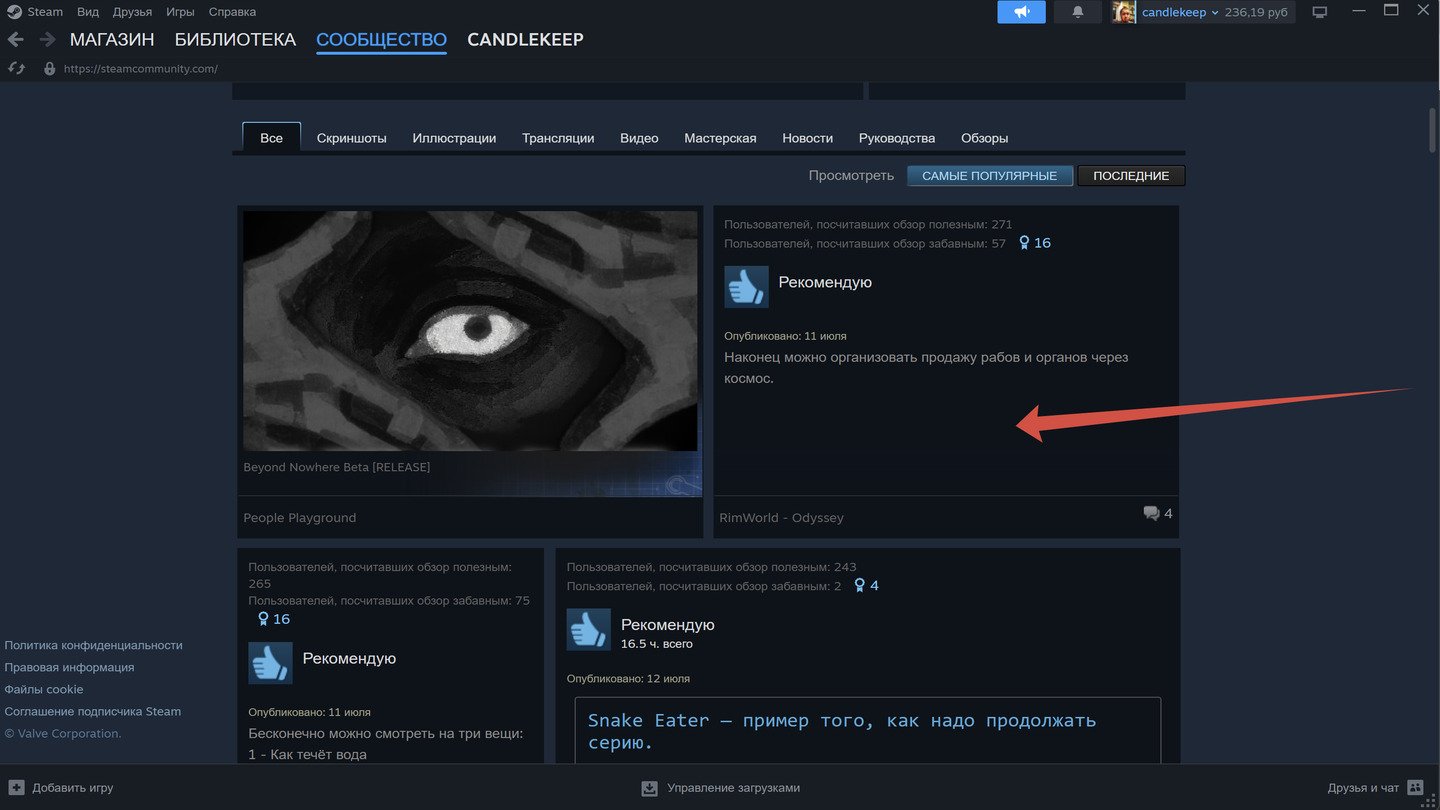Viewport: 1440px width, 810px height.
Task: Open Соглашение подписчика Steam link
Action: (x=93, y=711)
